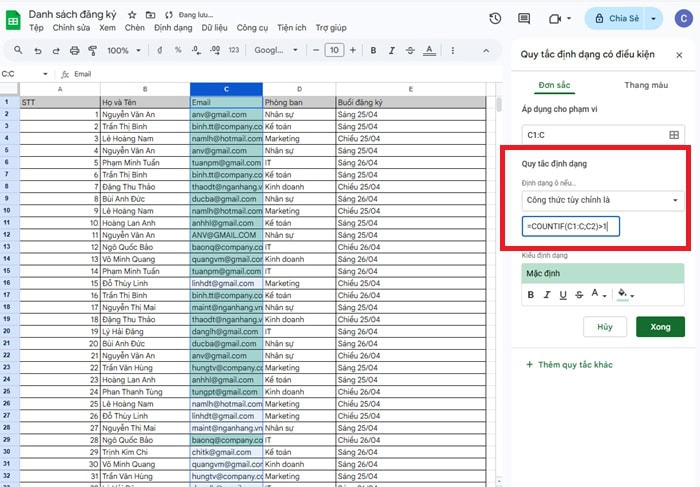Open the Công thức tùy chỉnh là dropdown
This screenshot has width=700, height=487.
602,200
